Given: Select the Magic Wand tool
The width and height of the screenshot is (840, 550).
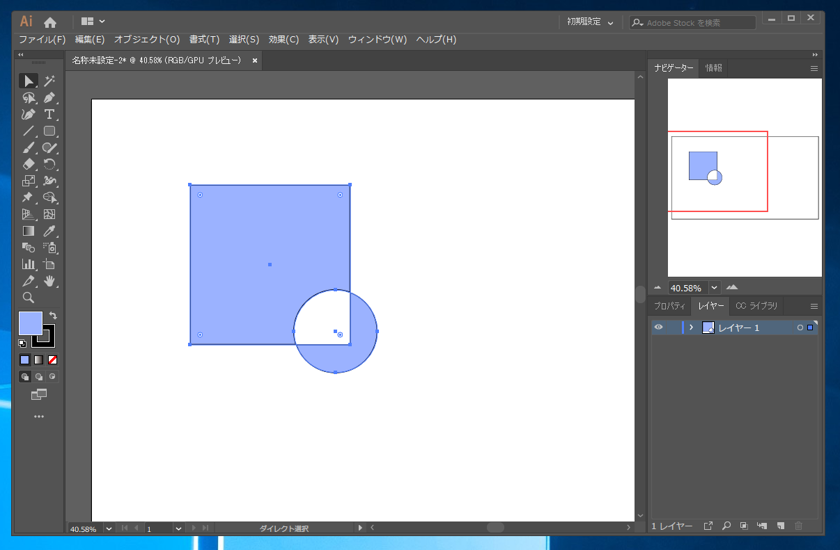Looking at the screenshot, I should pos(49,81).
